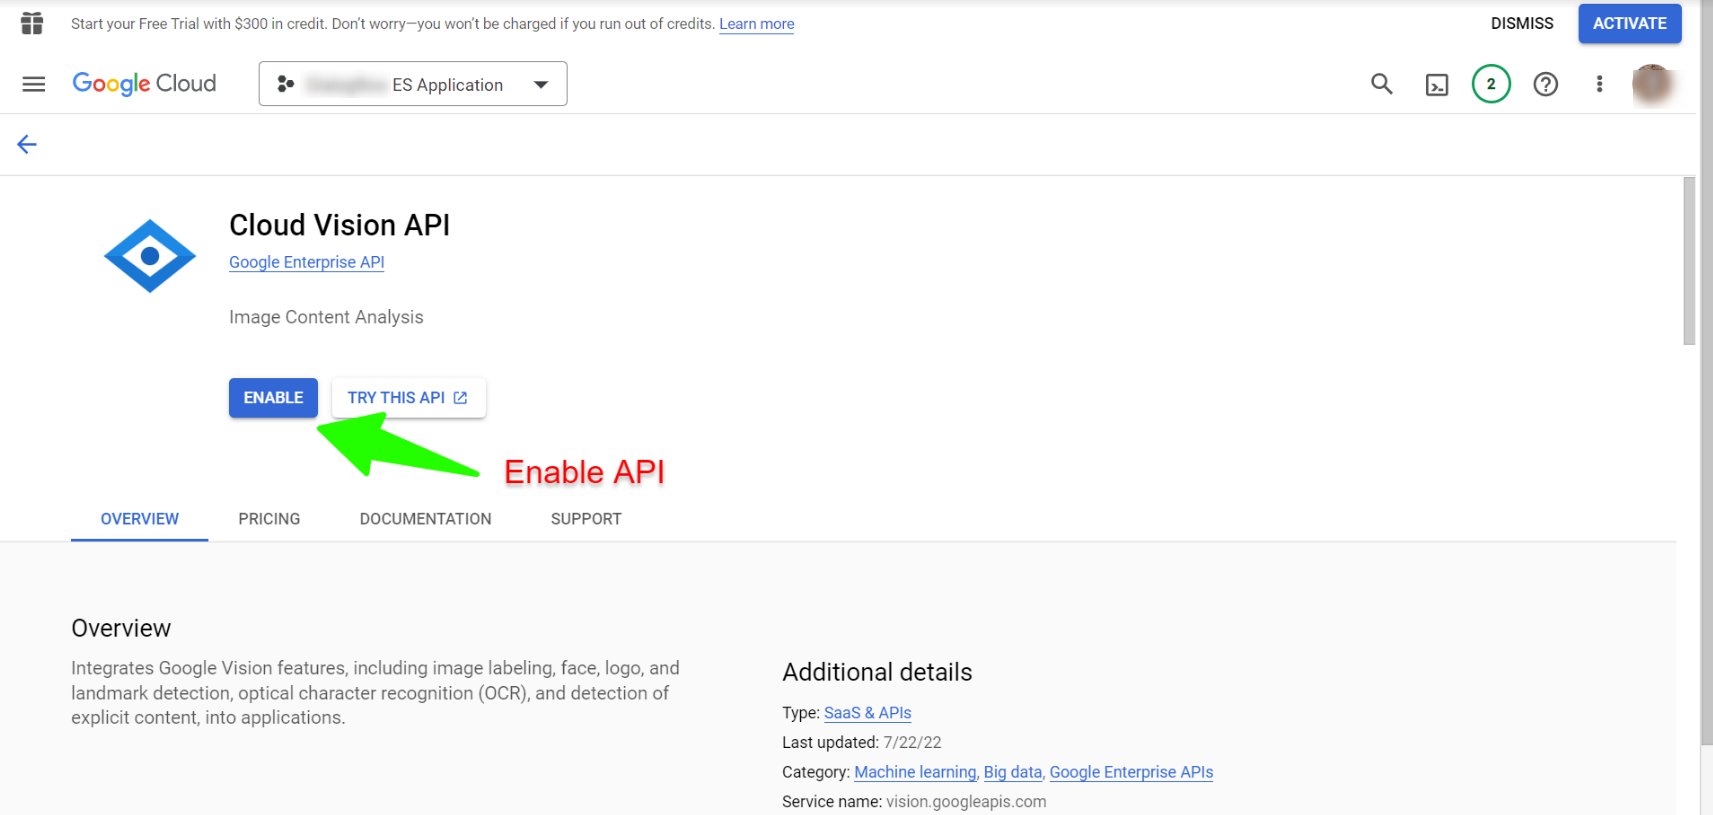
Task: Activate Cloud Shell terminal icon
Action: coord(1437,85)
